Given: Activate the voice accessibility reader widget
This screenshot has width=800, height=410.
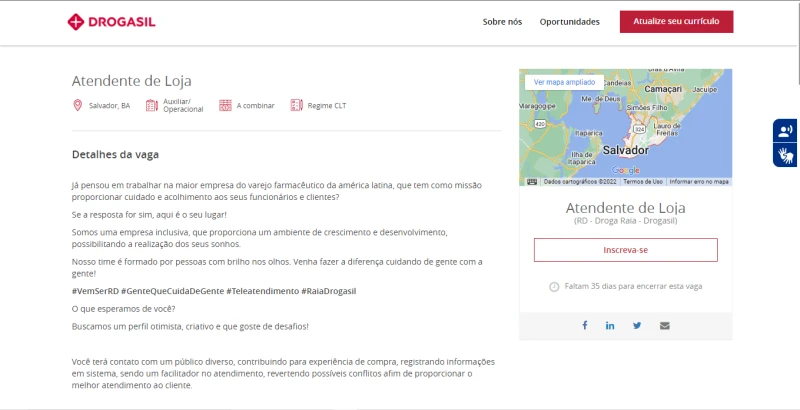Looking at the screenshot, I should pyautogui.click(x=785, y=131).
